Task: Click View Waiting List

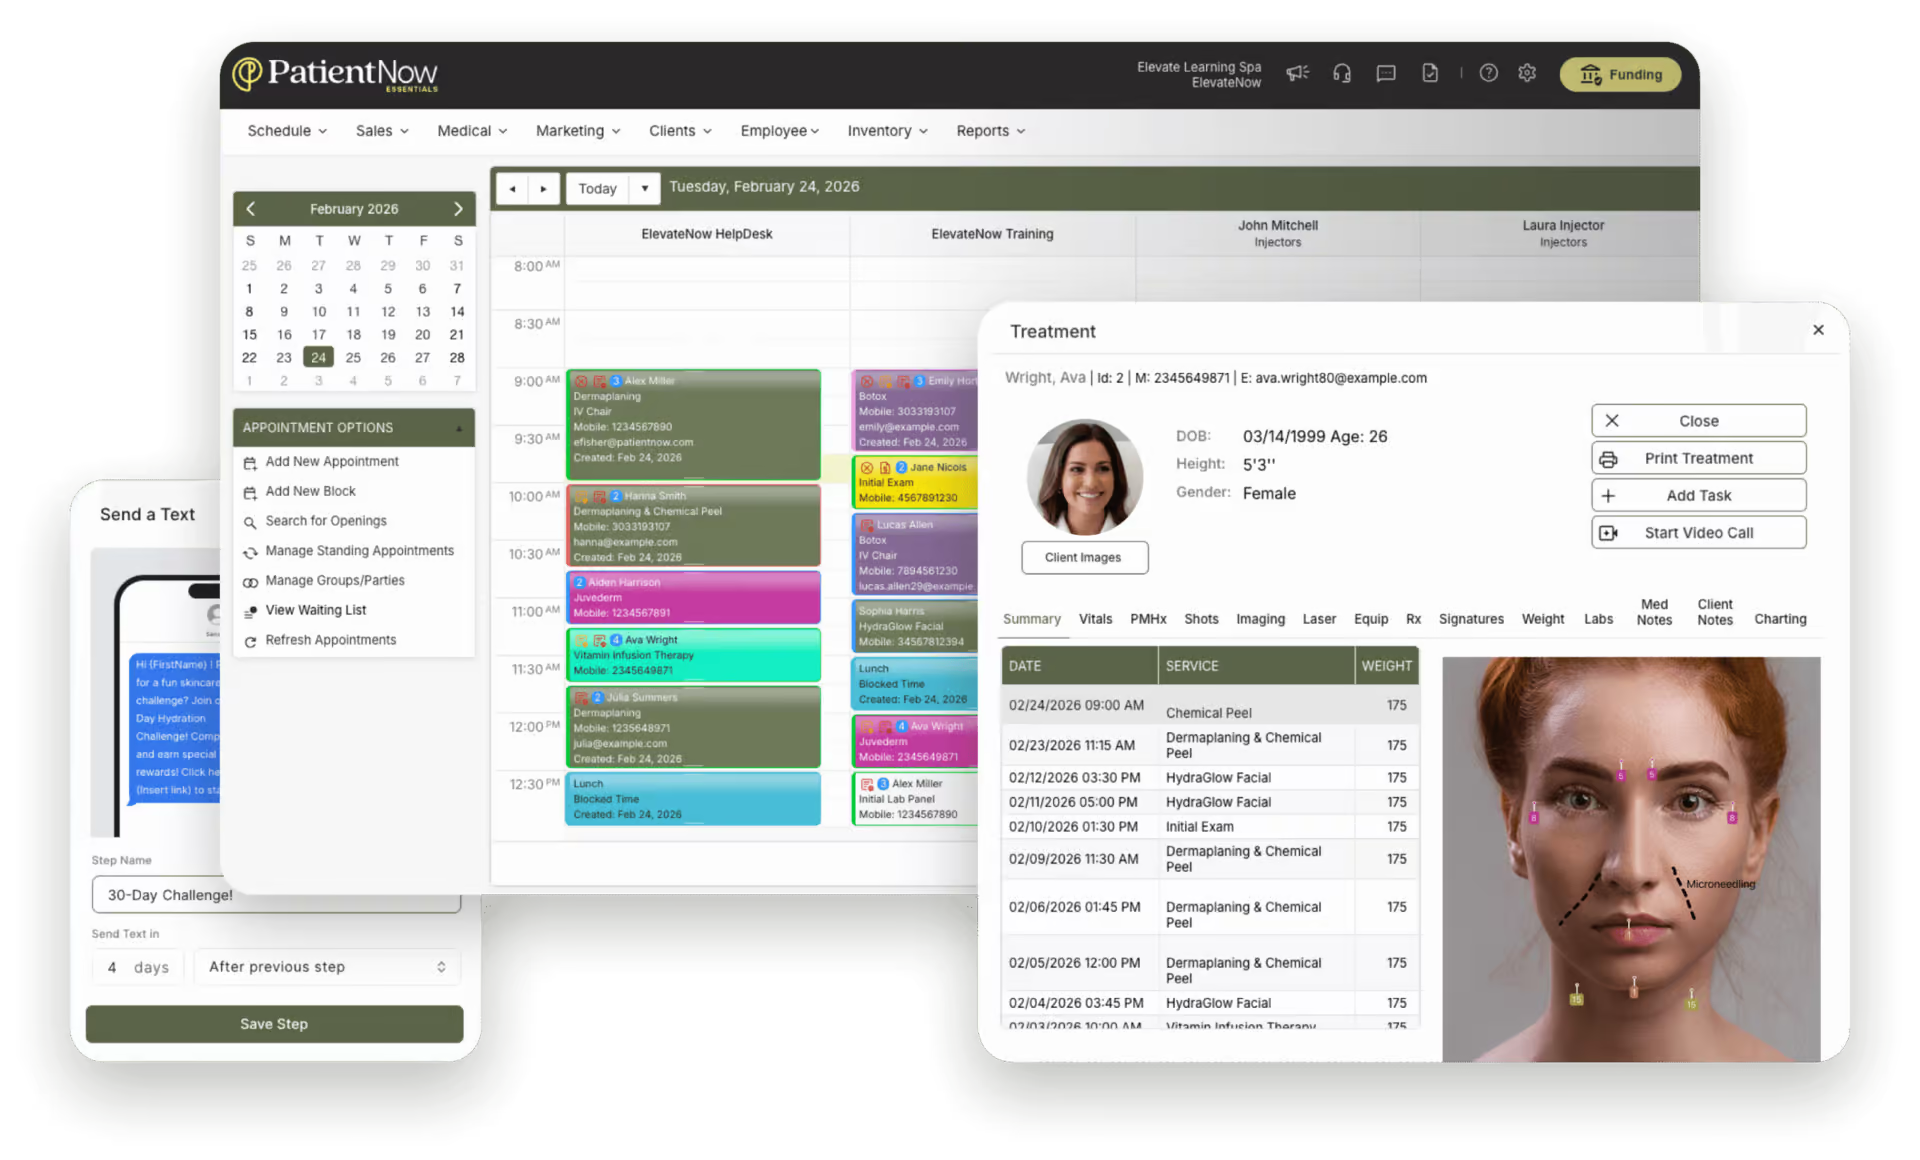Action: click(315, 611)
